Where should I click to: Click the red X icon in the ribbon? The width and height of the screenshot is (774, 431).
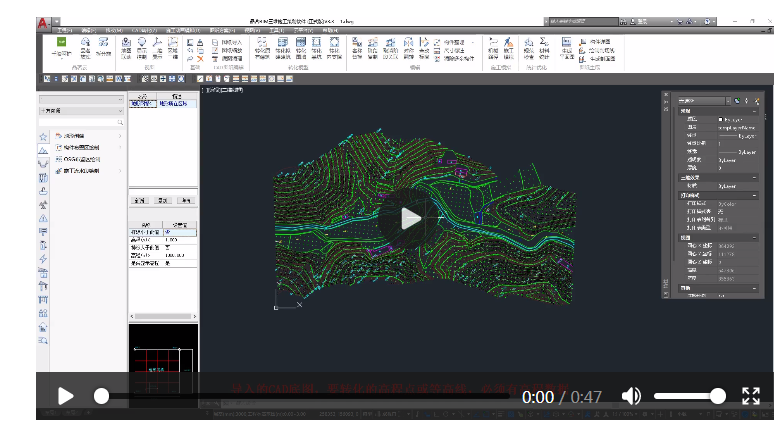tap(200, 59)
